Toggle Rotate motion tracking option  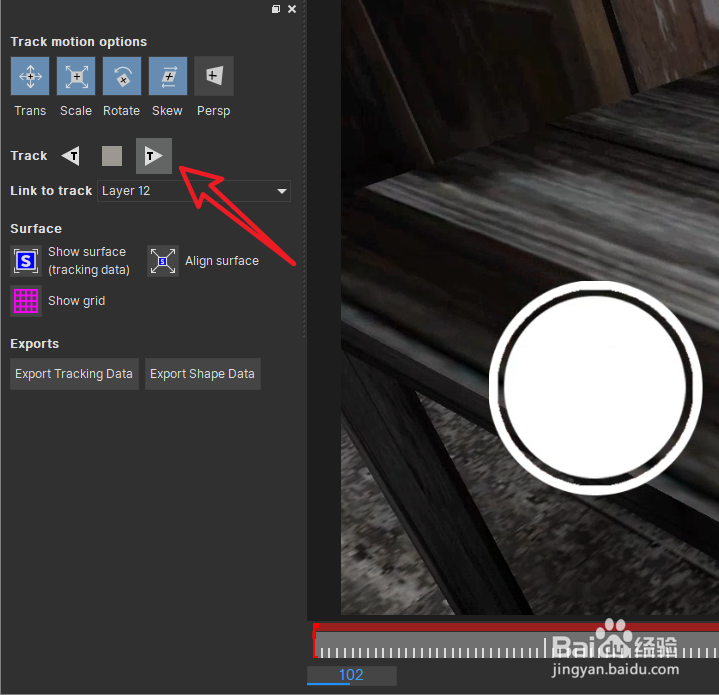click(122, 76)
